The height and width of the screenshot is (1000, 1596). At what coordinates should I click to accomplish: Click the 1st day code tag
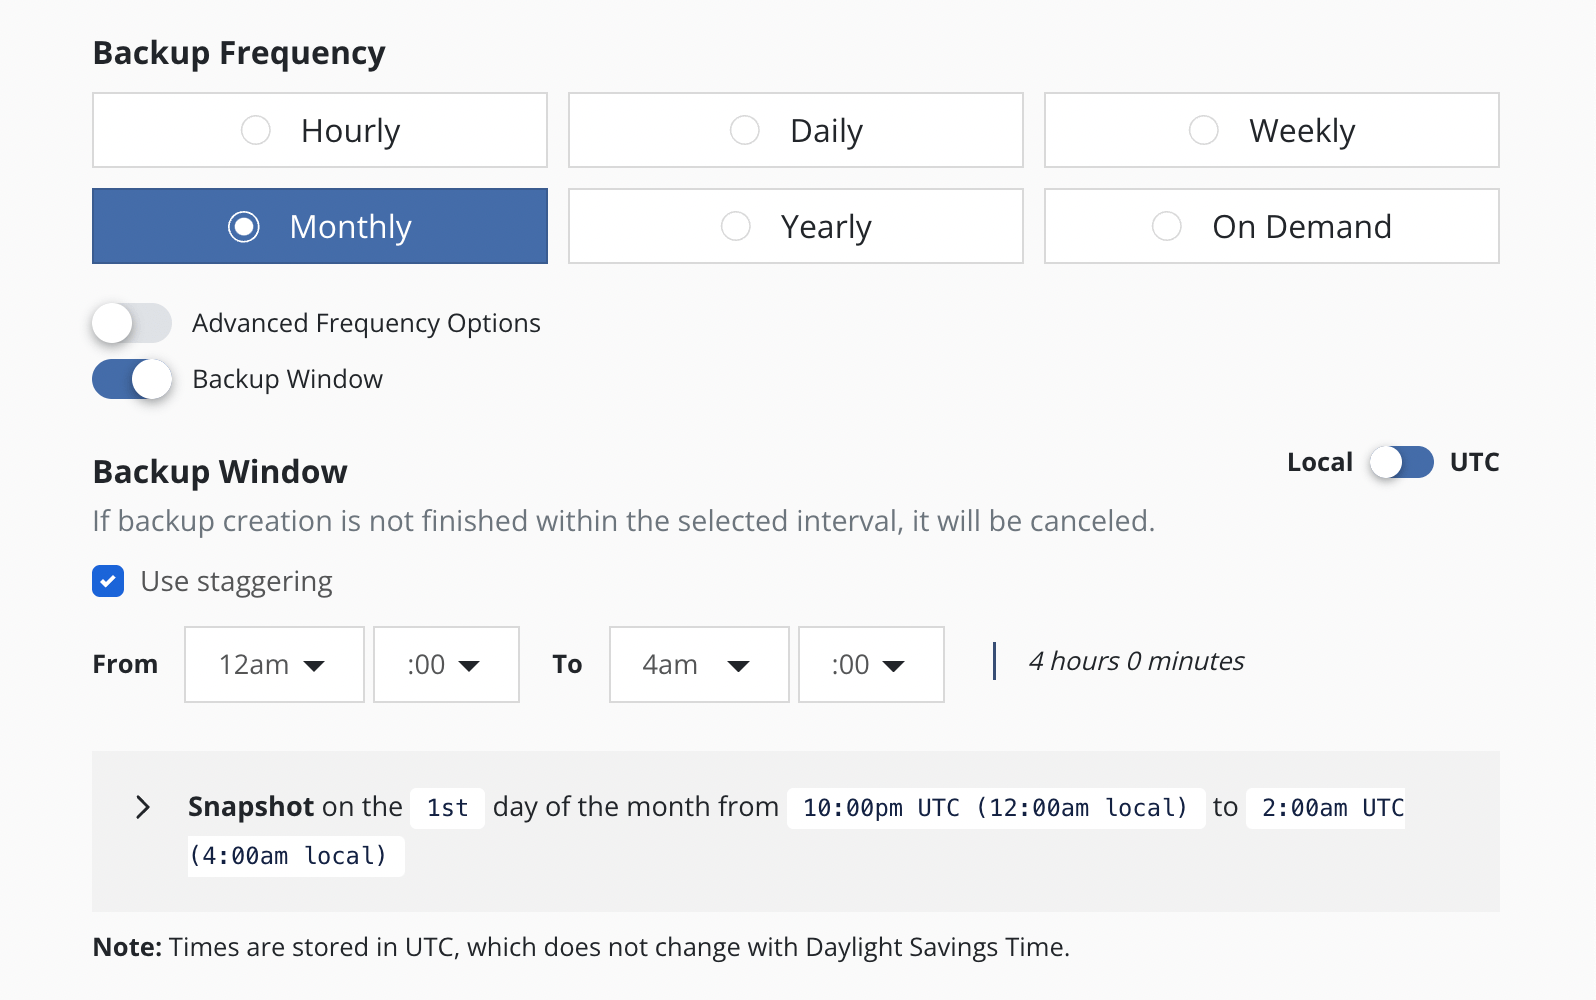pos(447,808)
